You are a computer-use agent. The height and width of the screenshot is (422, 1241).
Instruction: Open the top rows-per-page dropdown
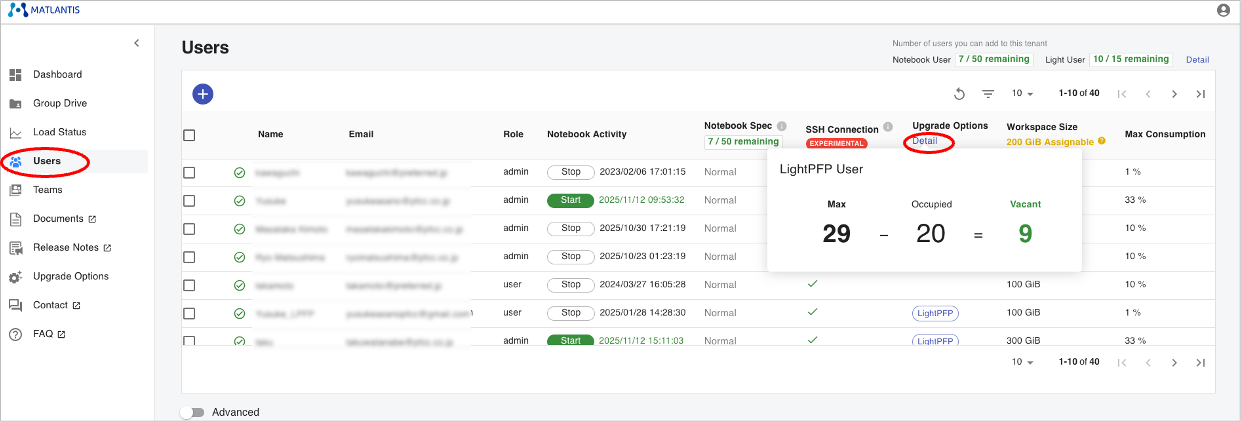pyautogui.click(x=1022, y=94)
